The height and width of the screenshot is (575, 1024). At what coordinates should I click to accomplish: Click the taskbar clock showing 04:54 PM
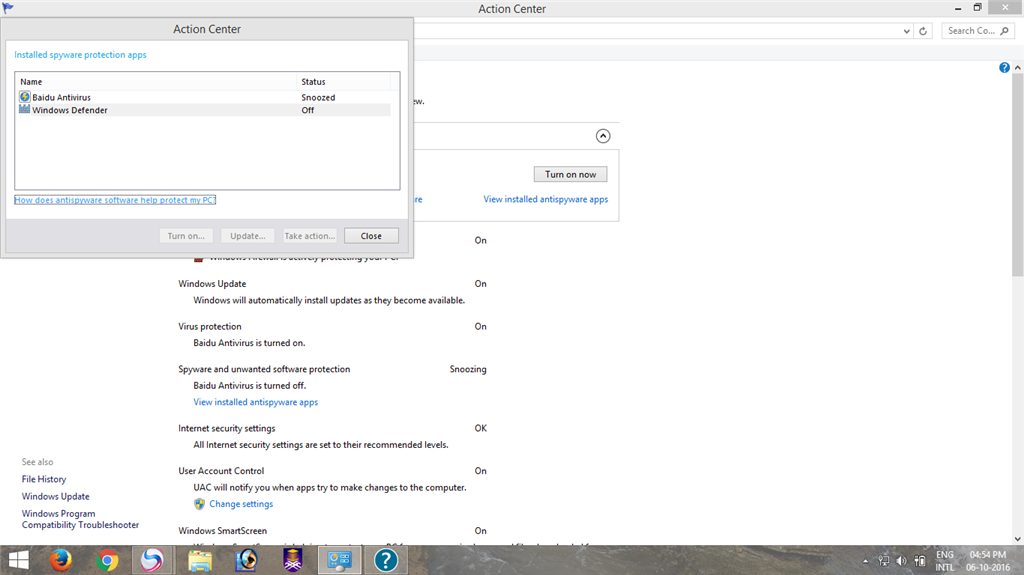tap(988, 561)
